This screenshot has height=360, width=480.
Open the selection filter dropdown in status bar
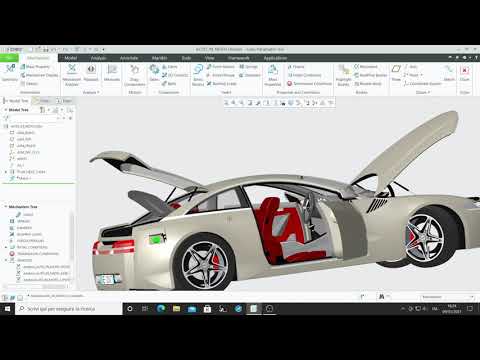447,297
